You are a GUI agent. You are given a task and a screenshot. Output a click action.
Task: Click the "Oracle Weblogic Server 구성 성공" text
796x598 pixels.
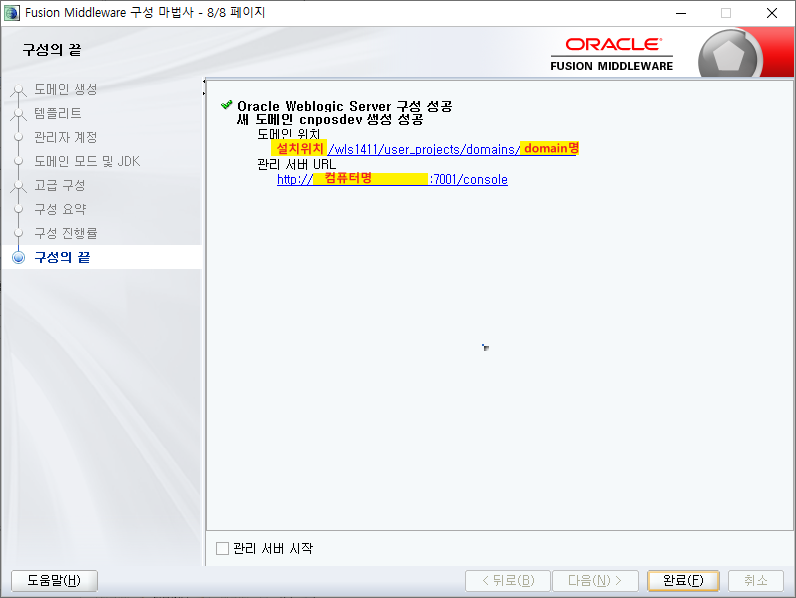[345, 106]
